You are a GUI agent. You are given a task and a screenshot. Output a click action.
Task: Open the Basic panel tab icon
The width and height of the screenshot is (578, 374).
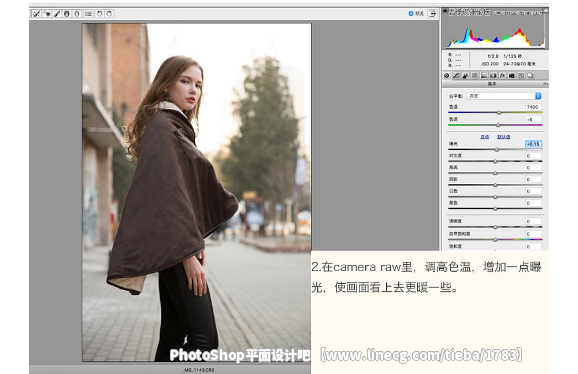click(x=447, y=76)
